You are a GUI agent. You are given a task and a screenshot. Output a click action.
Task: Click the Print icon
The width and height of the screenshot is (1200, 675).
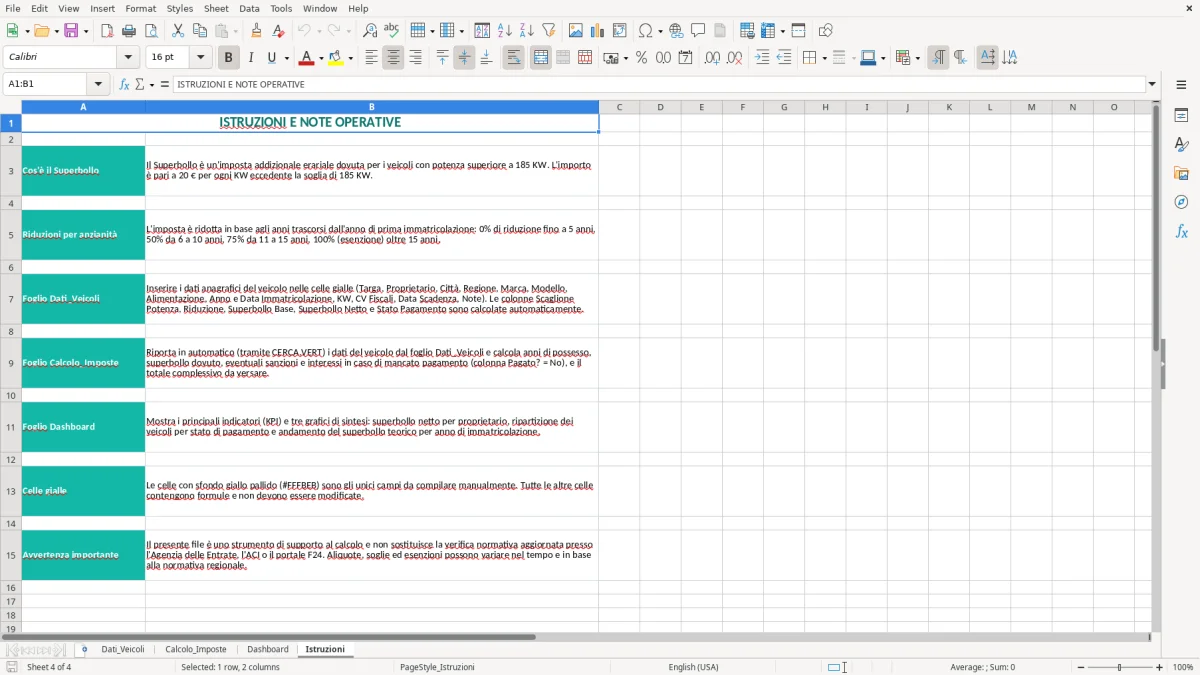[x=129, y=31]
